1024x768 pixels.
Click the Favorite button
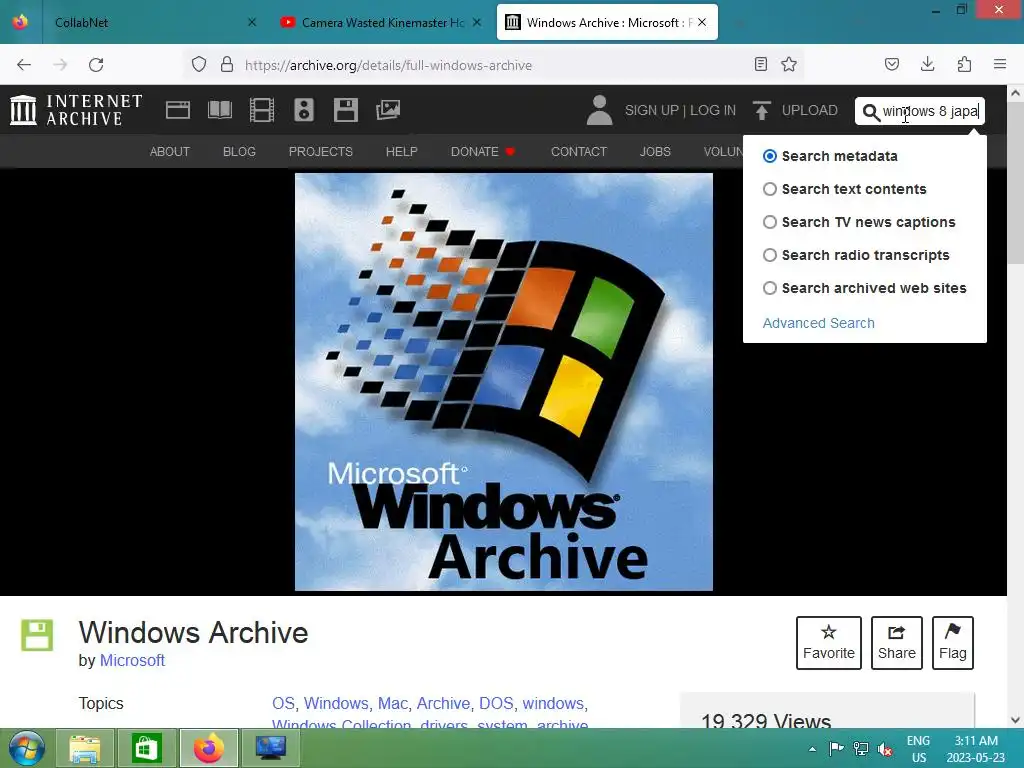point(829,643)
